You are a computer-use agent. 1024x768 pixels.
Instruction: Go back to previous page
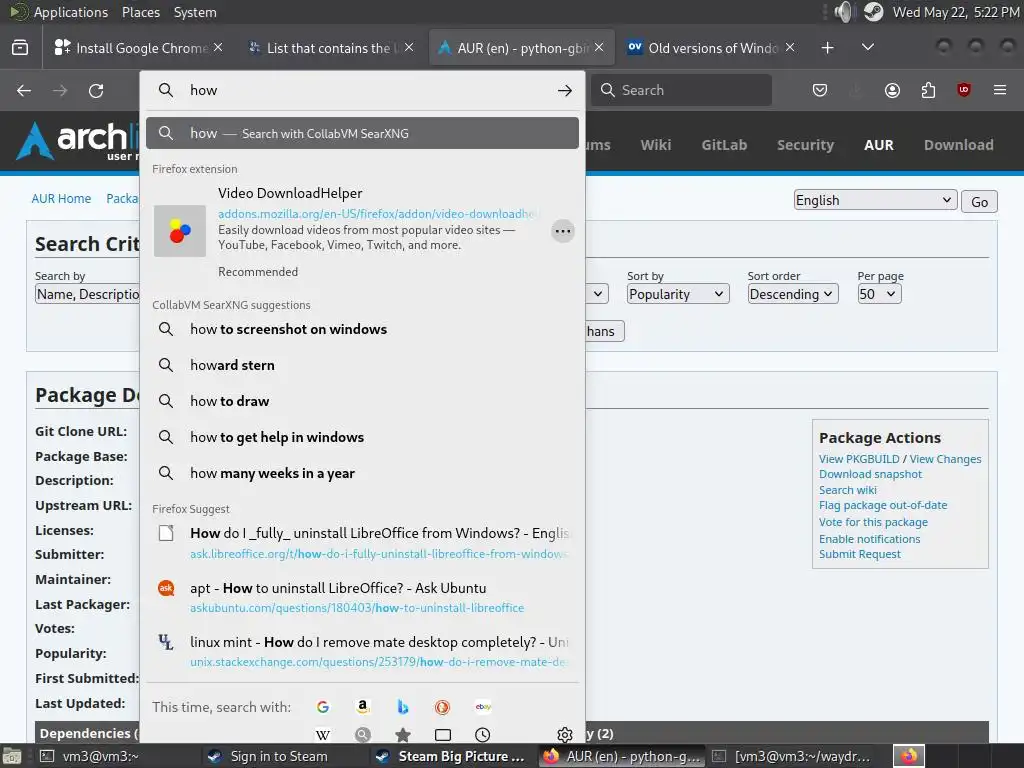pos(24,91)
